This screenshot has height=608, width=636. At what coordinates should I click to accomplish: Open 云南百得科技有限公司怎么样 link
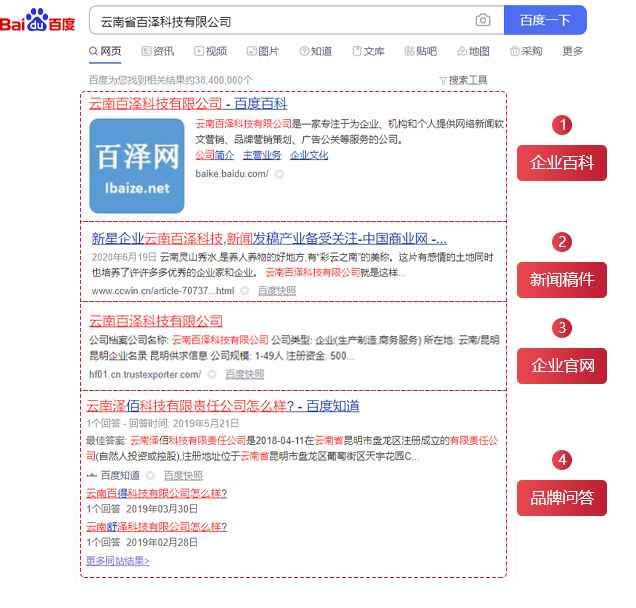pyautogui.click(x=157, y=494)
